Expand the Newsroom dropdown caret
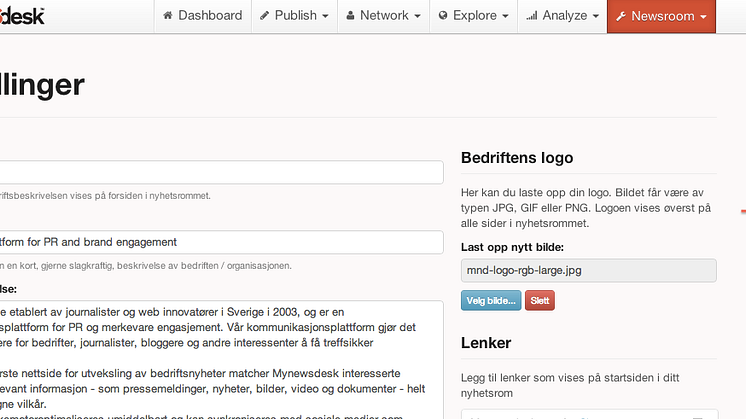The width and height of the screenshot is (746, 419). click(x=703, y=17)
